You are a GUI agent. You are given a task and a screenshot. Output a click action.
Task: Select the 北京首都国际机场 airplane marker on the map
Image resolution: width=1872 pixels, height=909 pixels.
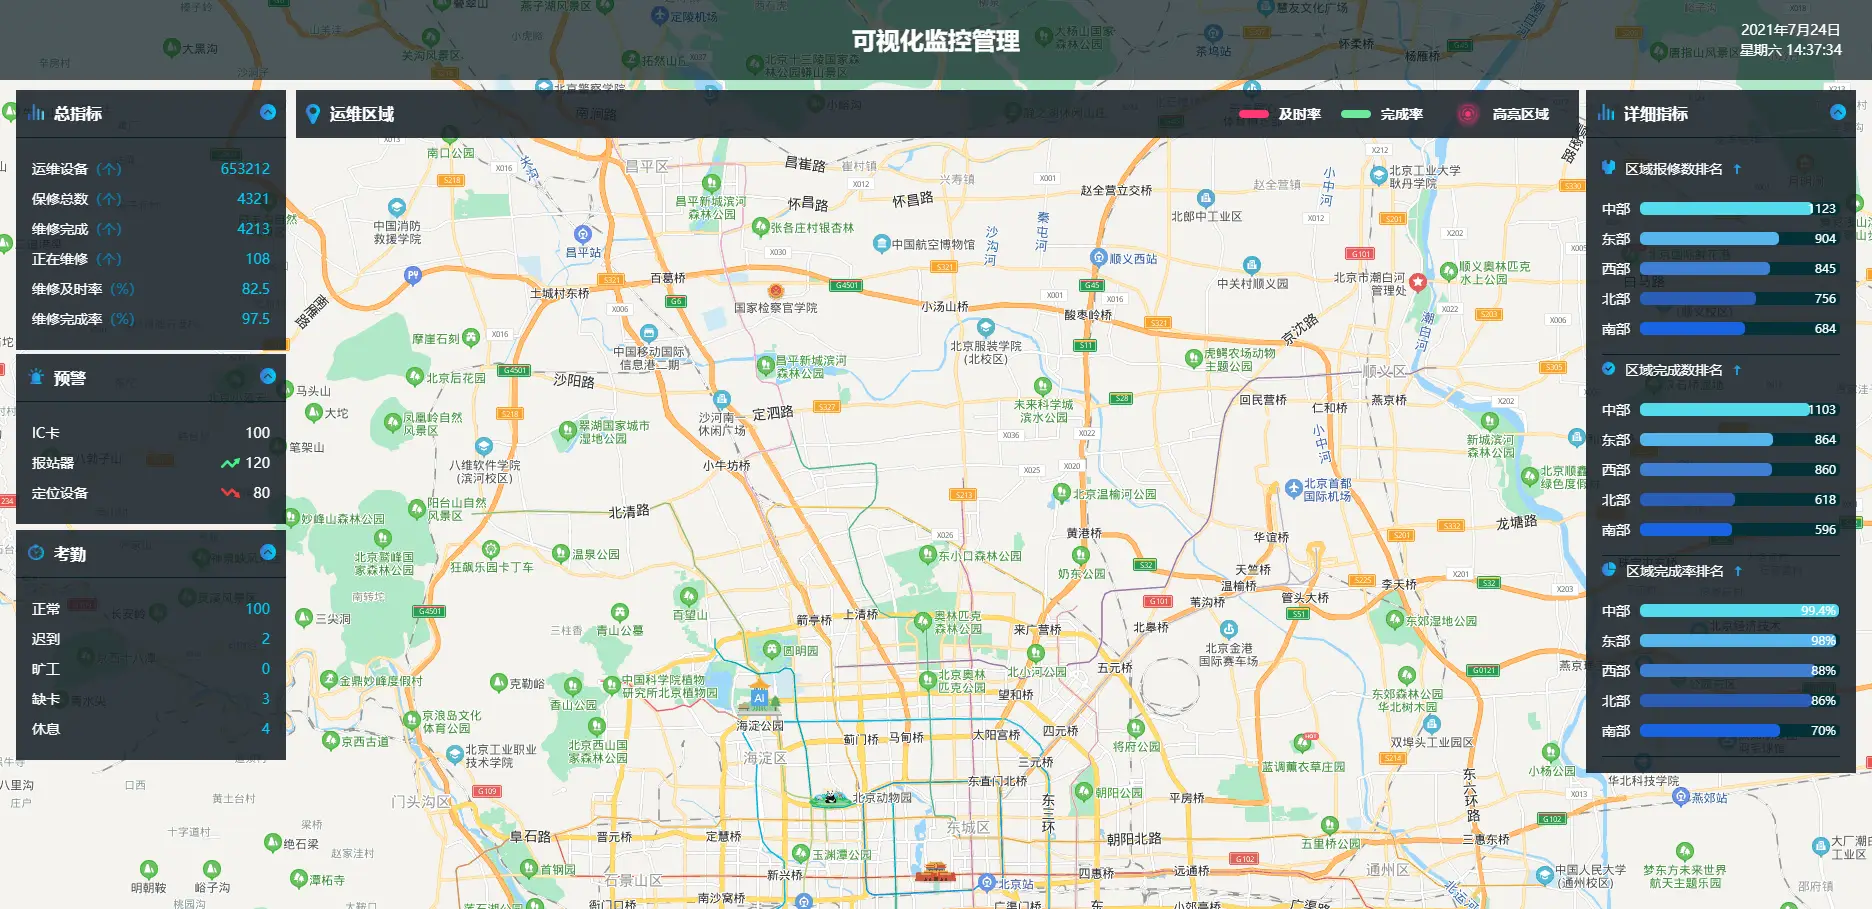[1294, 488]
